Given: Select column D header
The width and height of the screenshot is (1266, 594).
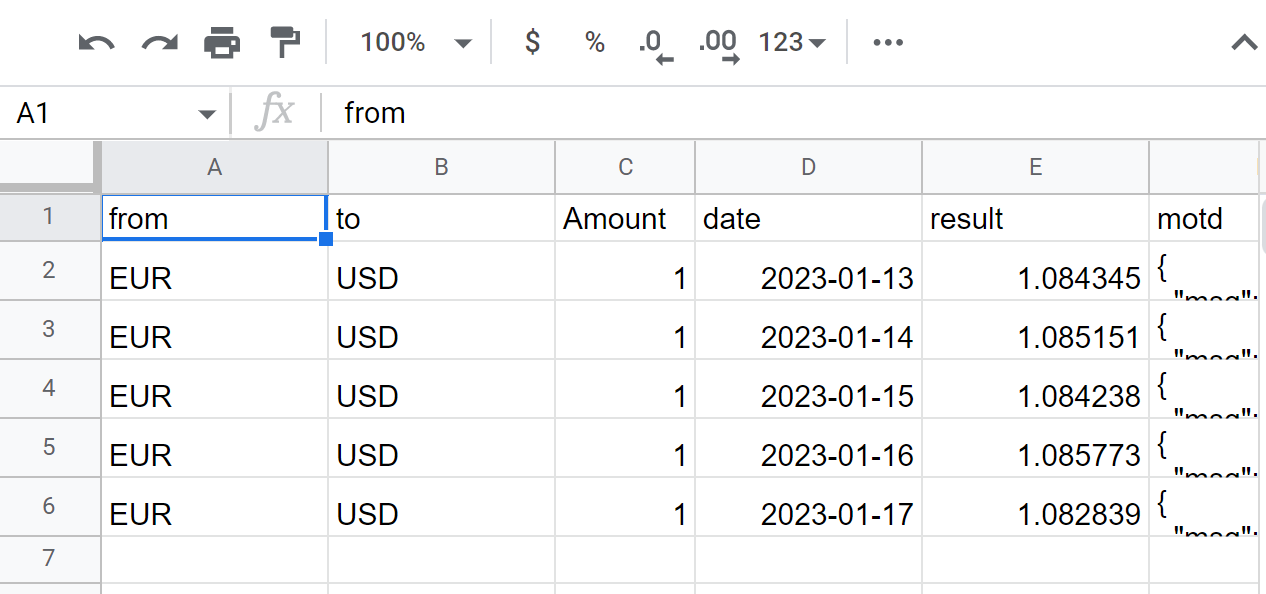Looking at the screenshot, I should (808, 167).
